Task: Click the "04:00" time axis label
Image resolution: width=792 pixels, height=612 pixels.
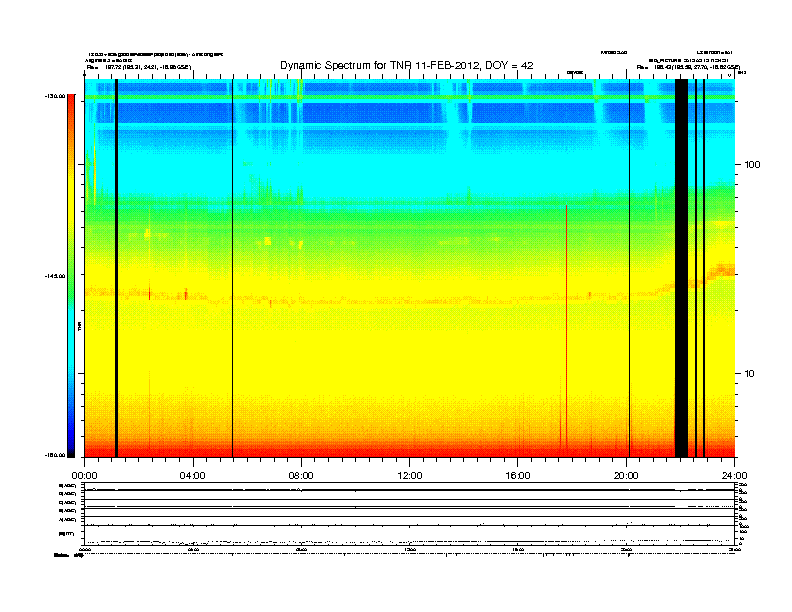Action: pyautogui.click(x=192, y=476)
